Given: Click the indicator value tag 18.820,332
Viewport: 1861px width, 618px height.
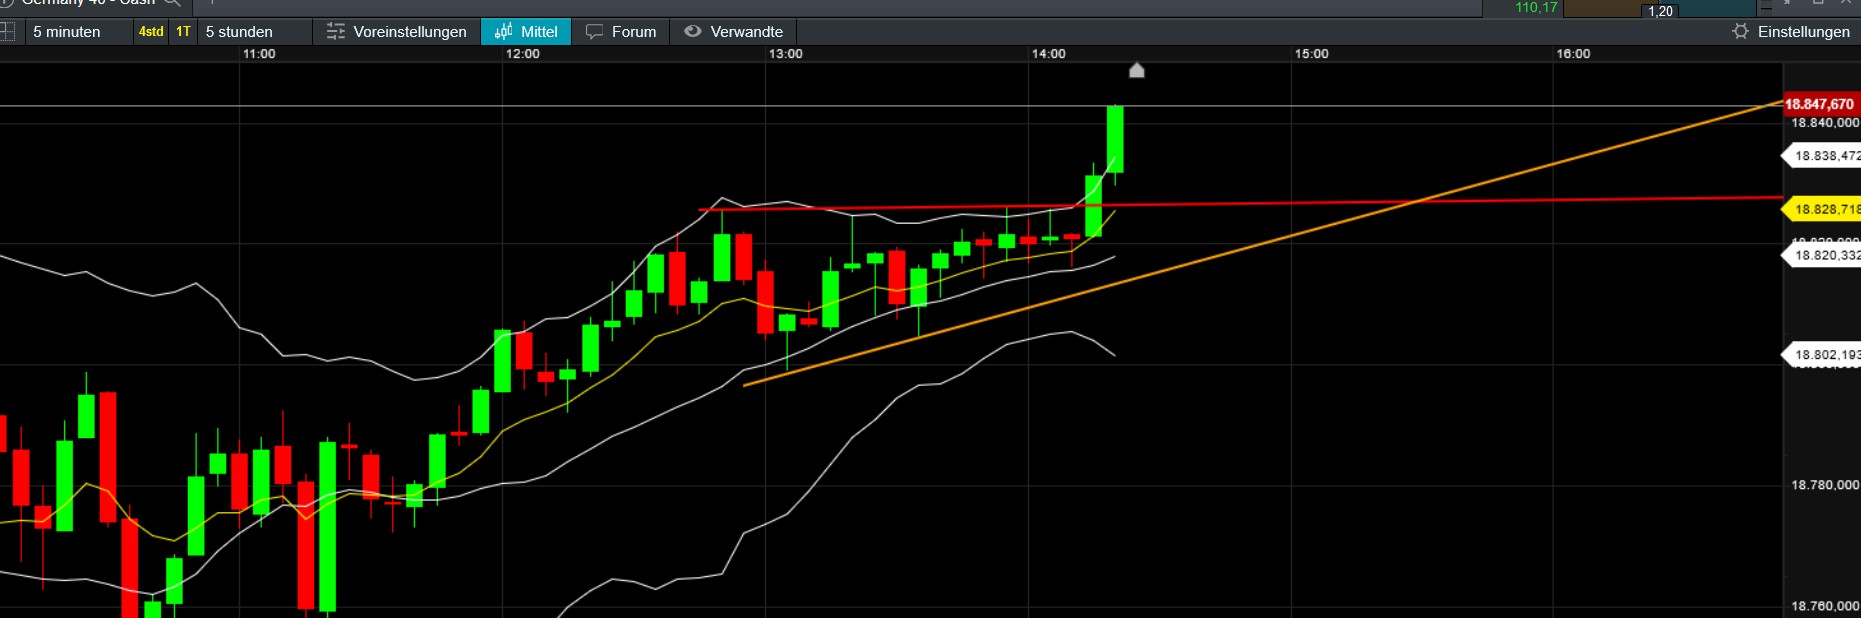Looking at the screenshot, I should click(x=1822, y=256).
